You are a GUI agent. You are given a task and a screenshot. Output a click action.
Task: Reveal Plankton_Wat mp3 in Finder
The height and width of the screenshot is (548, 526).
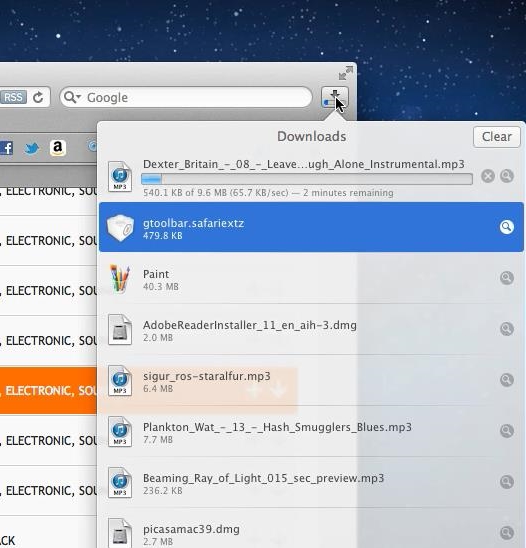click(506, 431)
